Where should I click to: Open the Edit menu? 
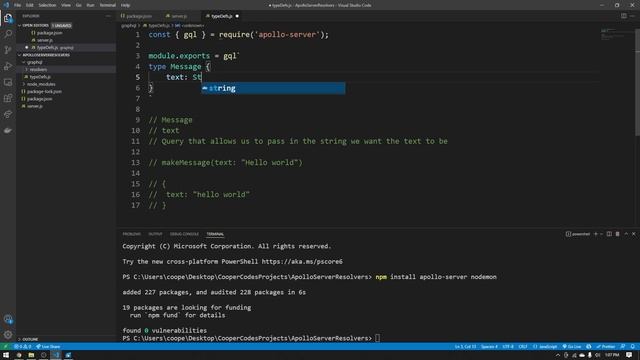30,5
